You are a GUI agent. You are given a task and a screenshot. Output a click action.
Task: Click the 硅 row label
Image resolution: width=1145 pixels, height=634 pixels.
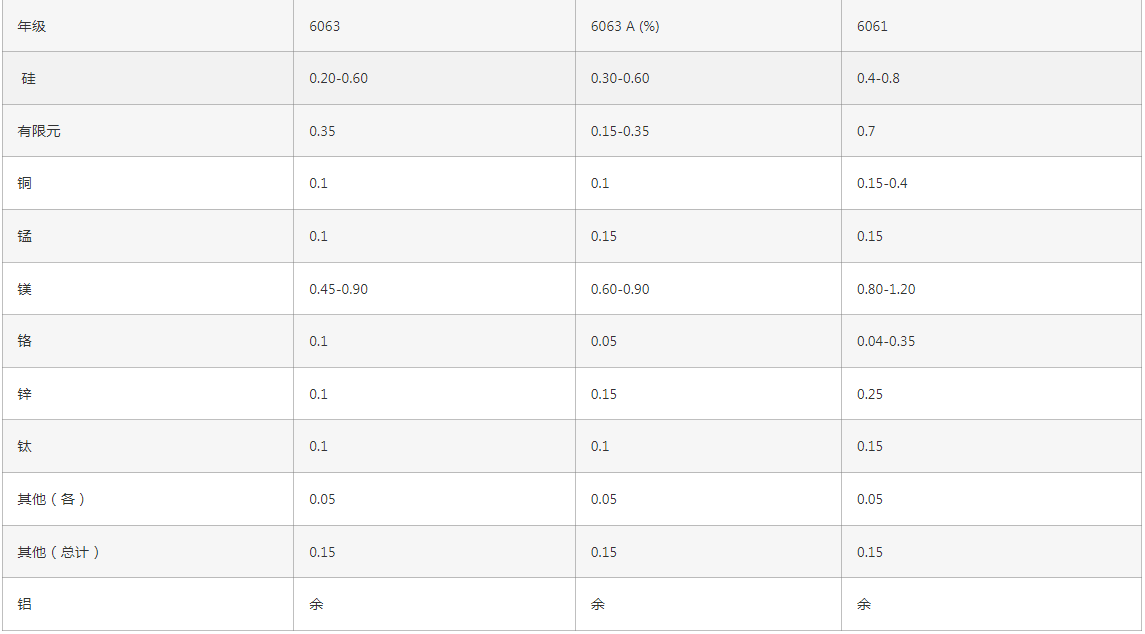coord(28,78)
